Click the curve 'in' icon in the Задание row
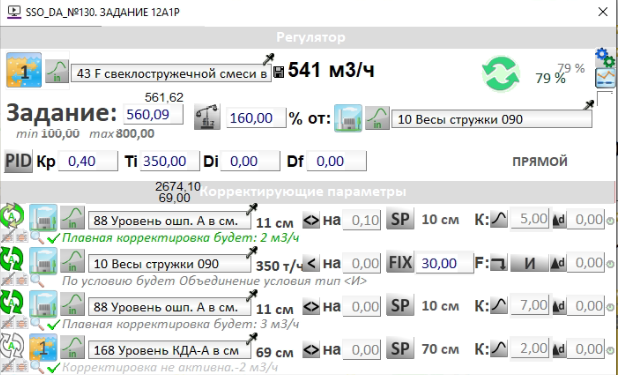The height and width of the screenshot is (375, 618). 377,118
